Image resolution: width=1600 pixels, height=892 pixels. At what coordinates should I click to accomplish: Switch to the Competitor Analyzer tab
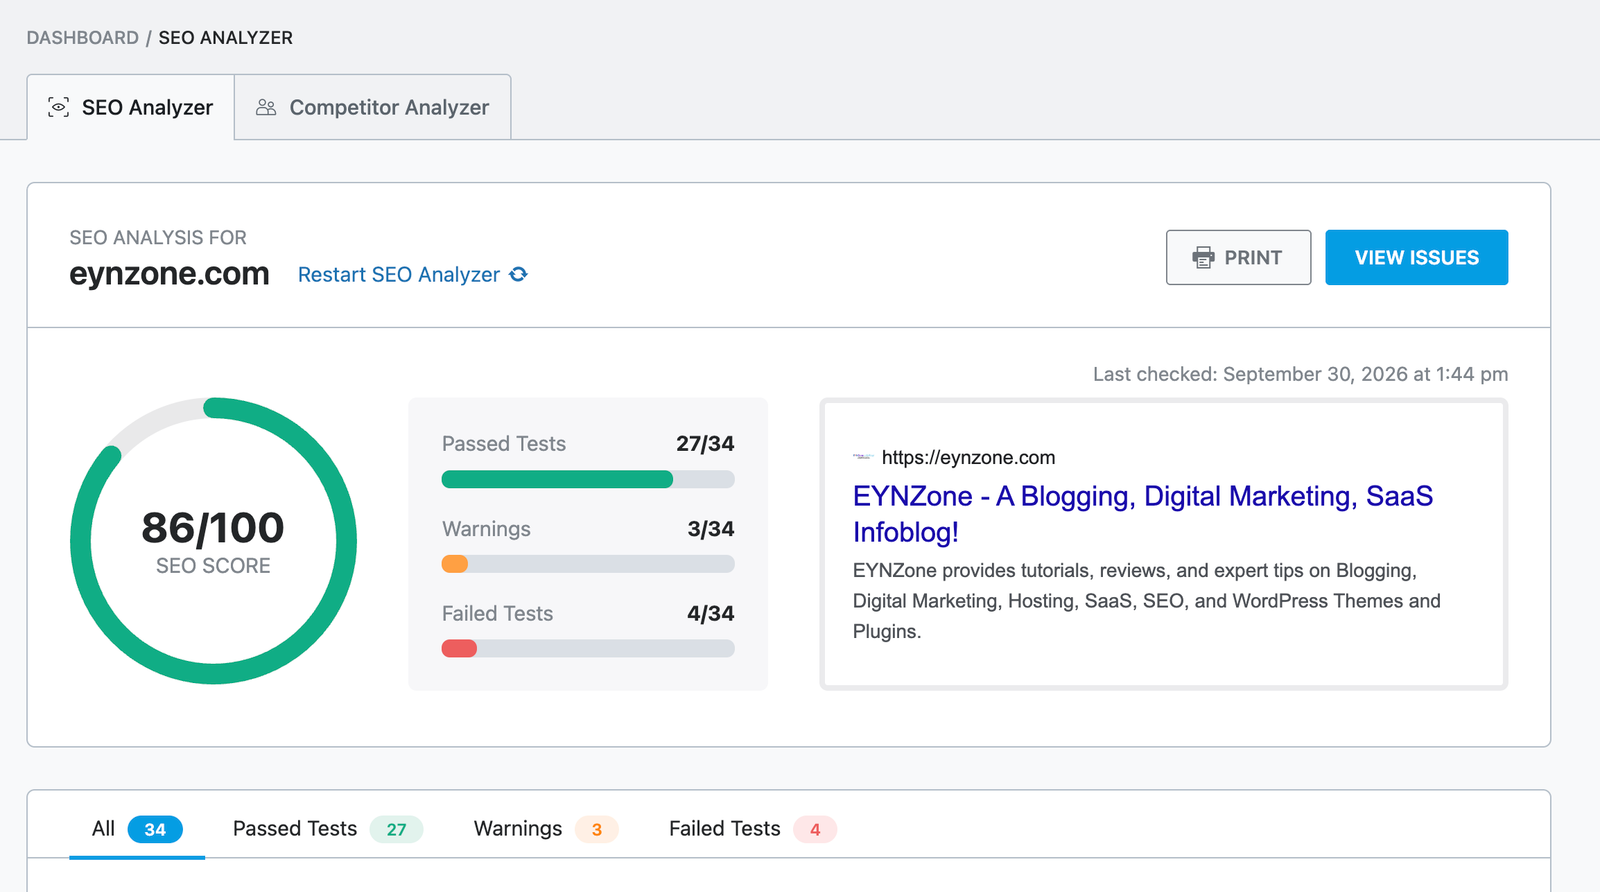point(373,107)
